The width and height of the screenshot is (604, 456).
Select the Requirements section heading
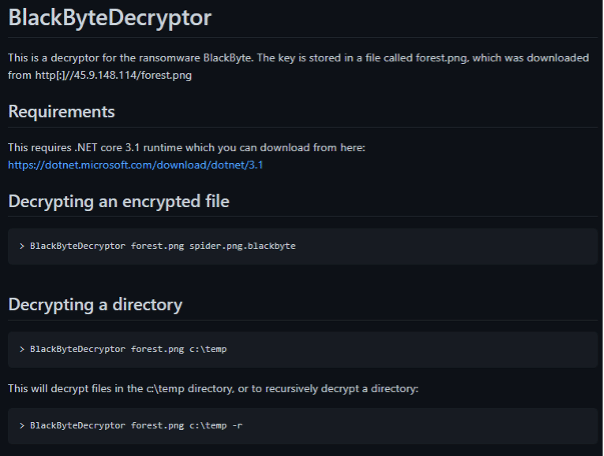[x=61, y=111]
